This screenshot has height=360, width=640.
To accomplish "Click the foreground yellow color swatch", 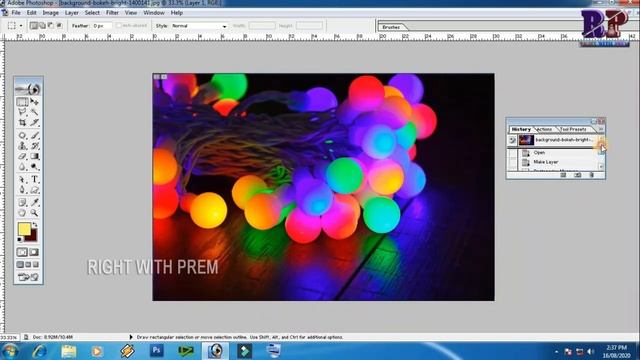I will click(23, 229).
